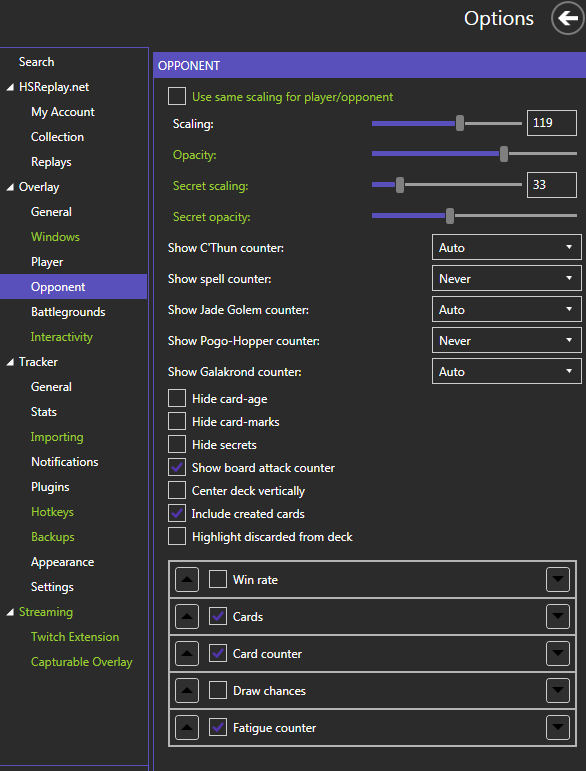The image size is (586, 771).
Task: Enable the Draw chances checkbox
Action: pos(218,691)
